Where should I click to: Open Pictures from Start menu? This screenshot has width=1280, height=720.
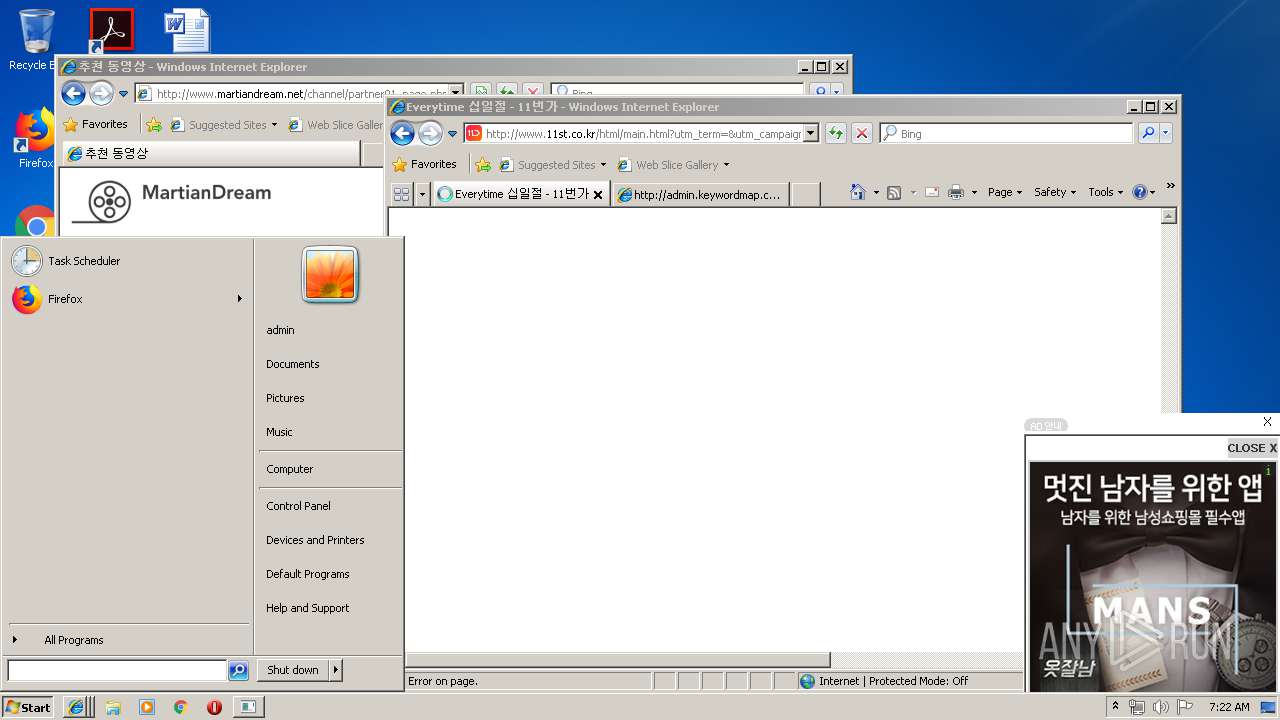point(285,398)
